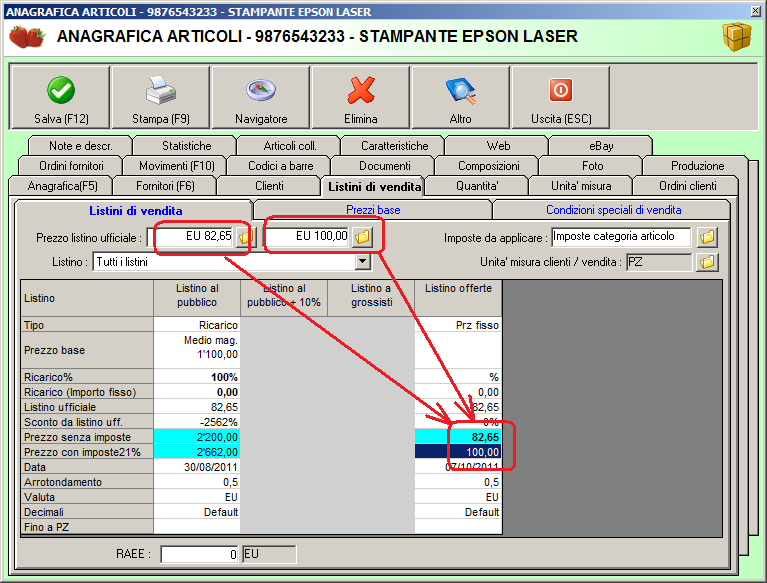The image size is (767, 583).
Task: Select the Listini di vendita sub-tab
Action: coord(135,211)
